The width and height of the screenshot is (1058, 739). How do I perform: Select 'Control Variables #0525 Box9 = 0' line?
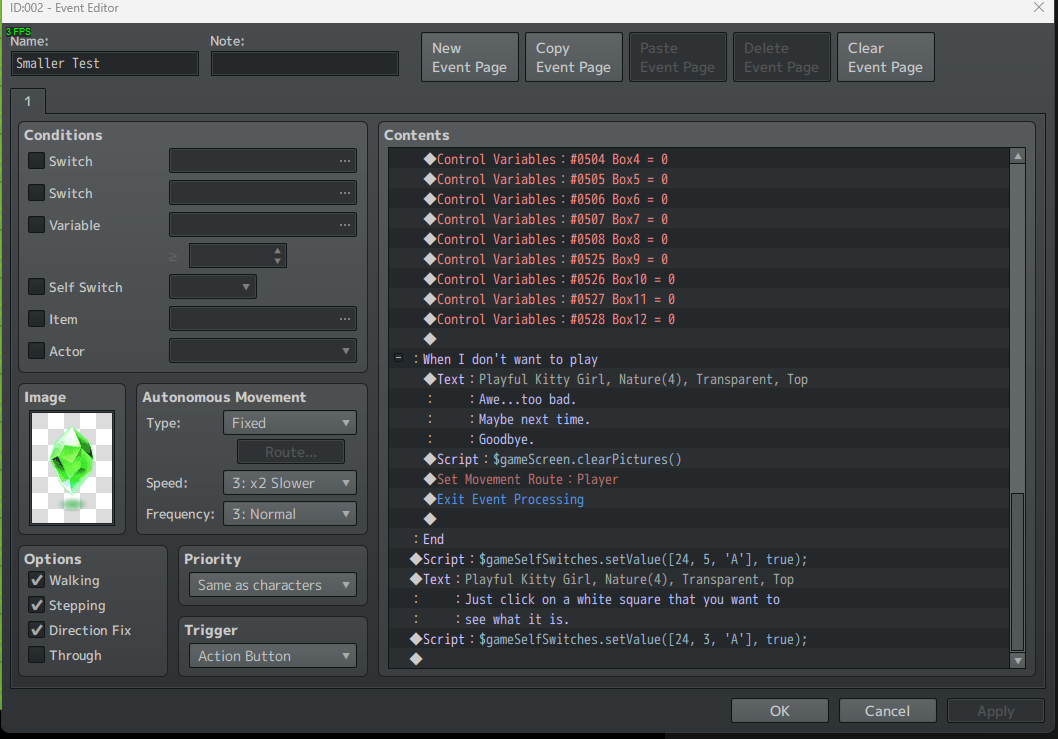point(699,259)
